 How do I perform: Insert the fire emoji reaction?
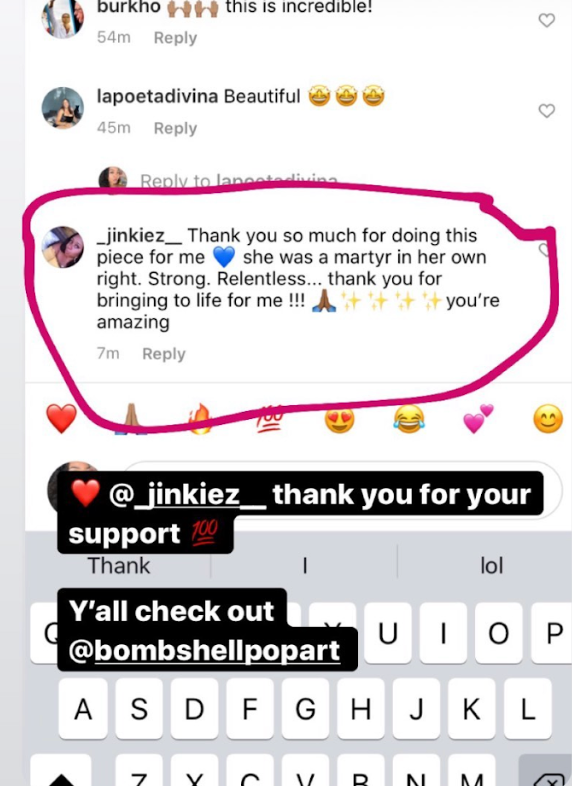[x=200, y=419]
